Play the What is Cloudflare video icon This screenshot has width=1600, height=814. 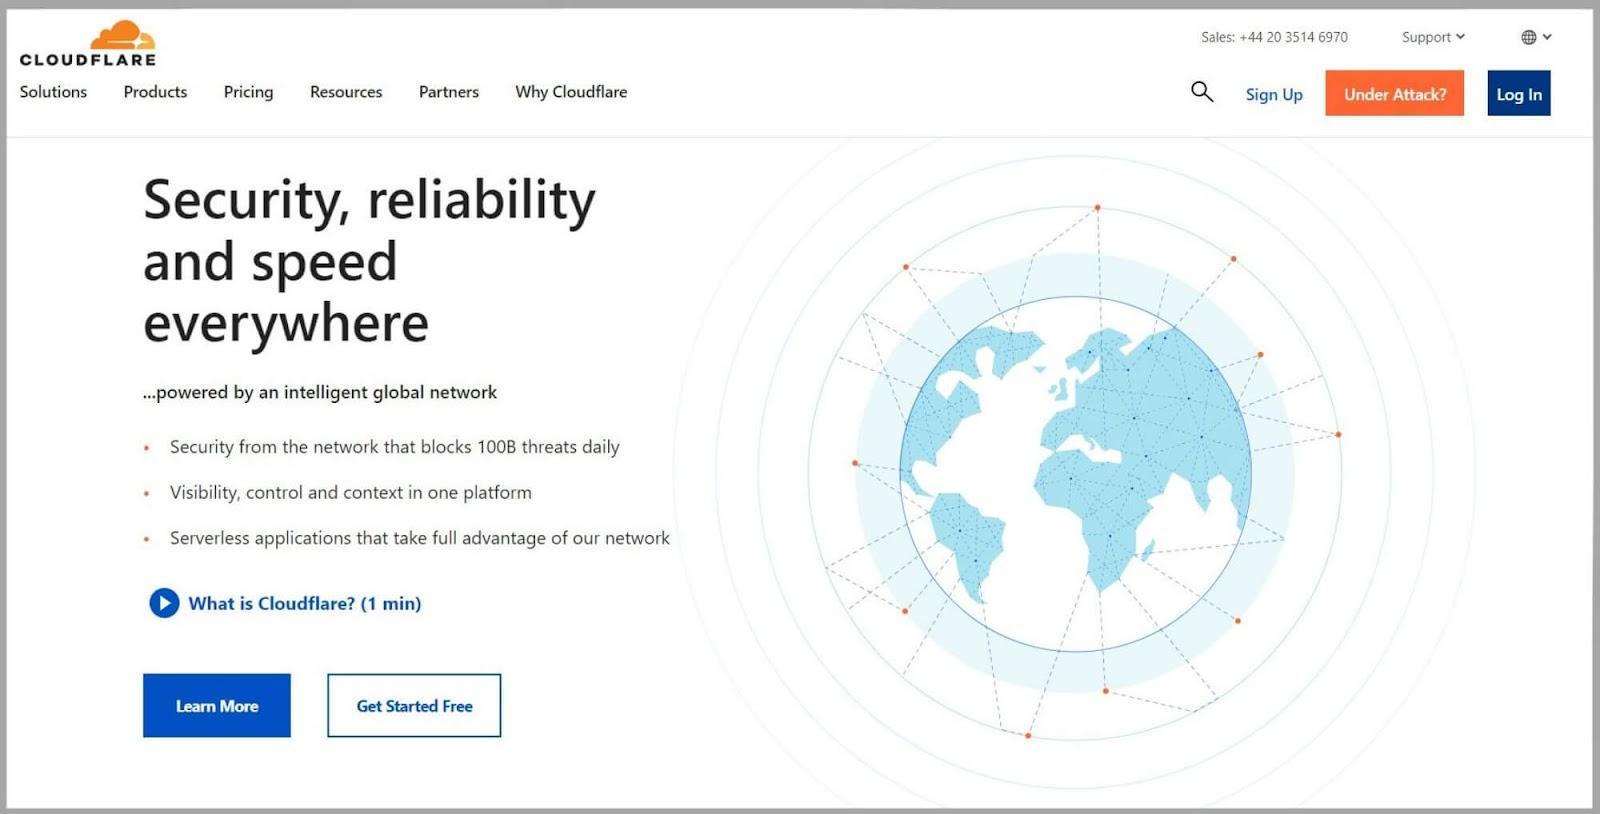click(x=164, y=603)
